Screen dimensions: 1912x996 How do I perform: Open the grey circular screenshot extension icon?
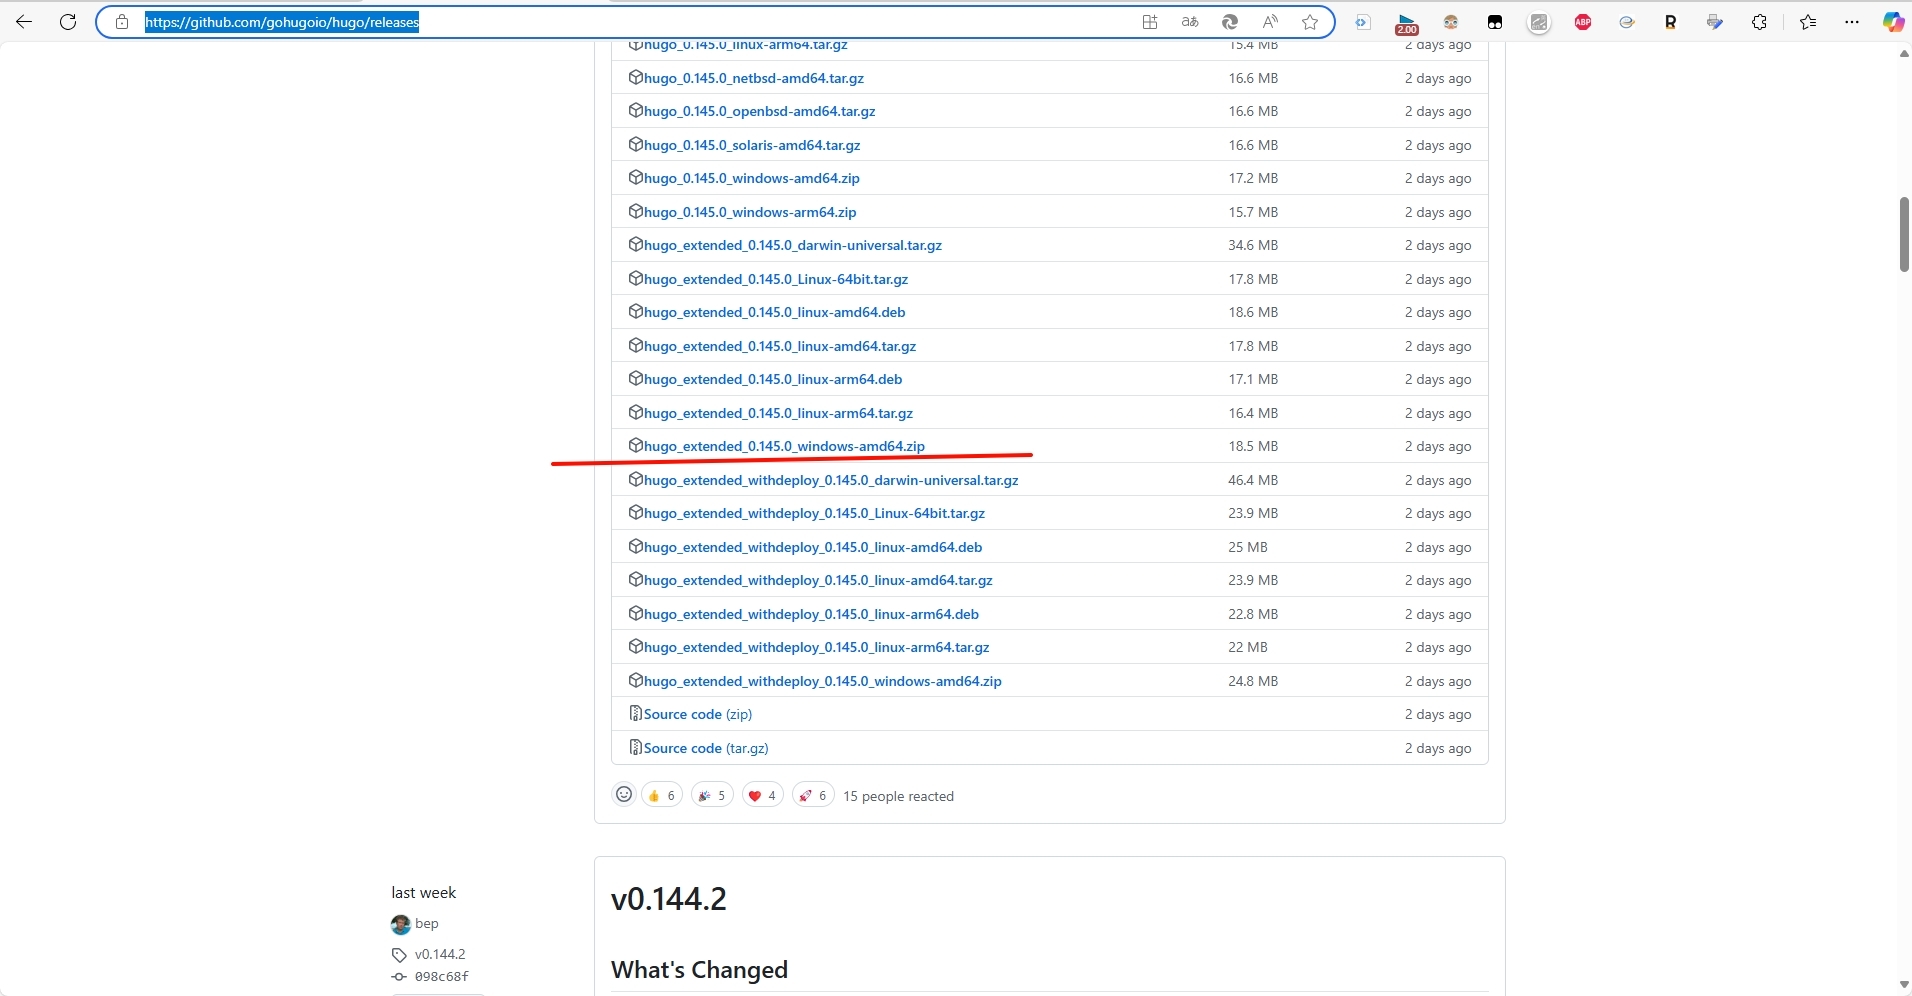pos(1539,22)
